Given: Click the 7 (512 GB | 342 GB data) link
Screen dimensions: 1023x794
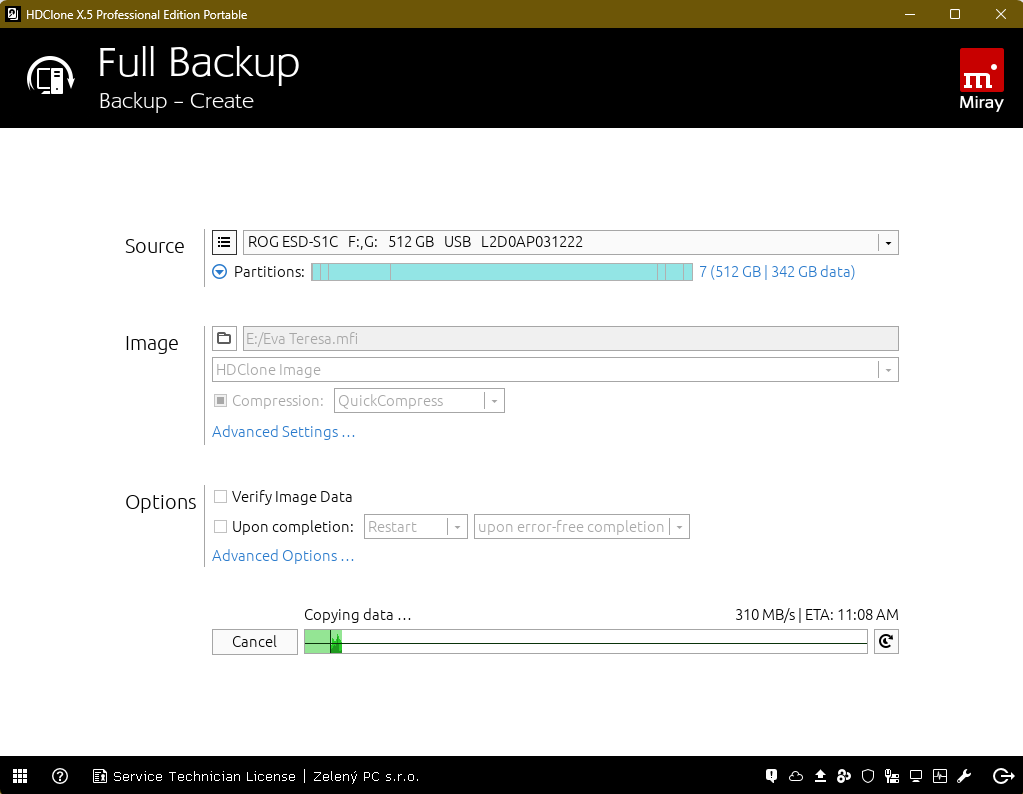Looking at the screenshot, I should 776,272.
